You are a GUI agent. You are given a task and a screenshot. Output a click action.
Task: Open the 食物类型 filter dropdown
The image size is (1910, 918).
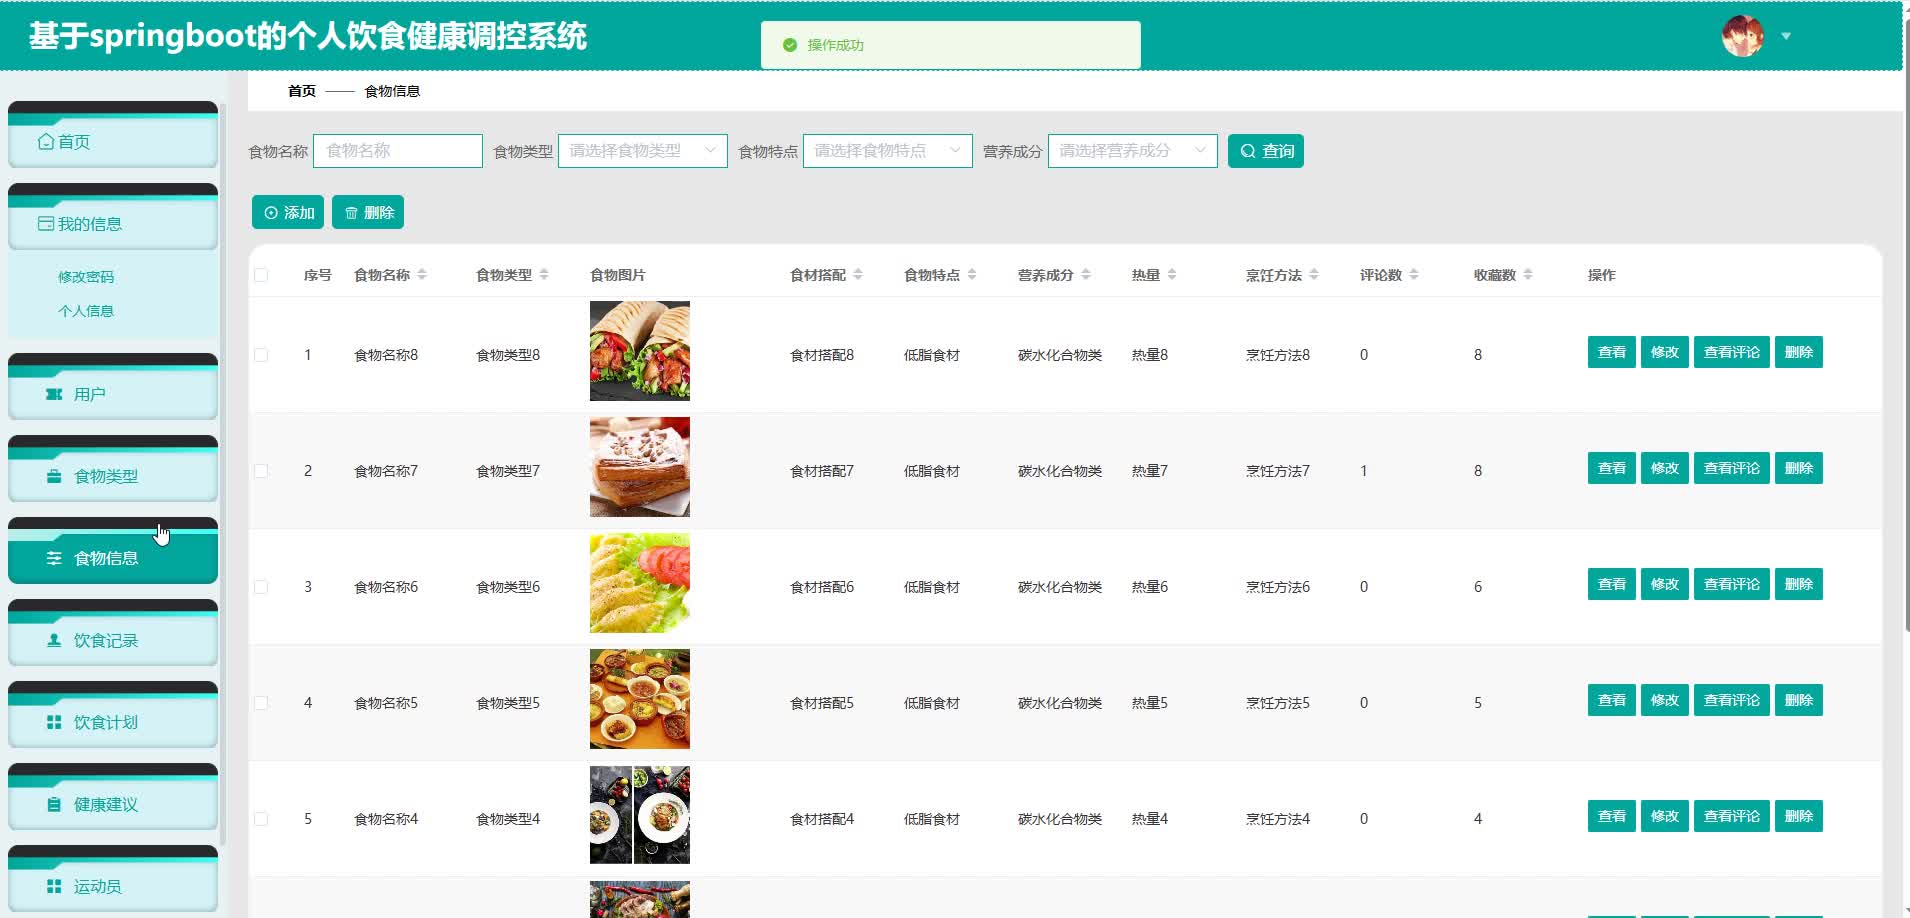click(x=642, y=151)
